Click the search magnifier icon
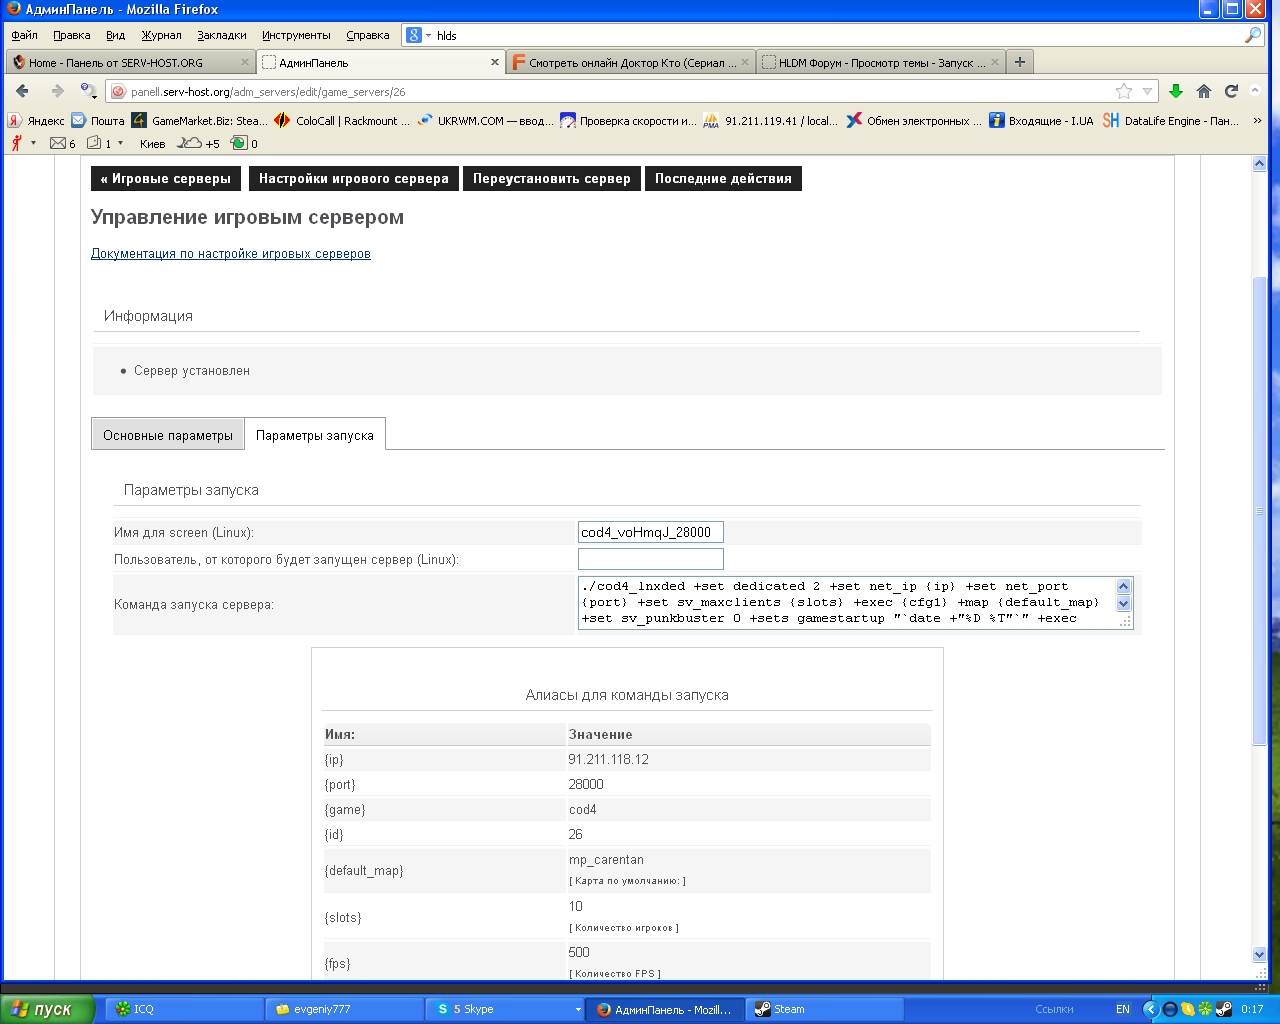This screenshot has height=1024, width=1280. 1252,35
